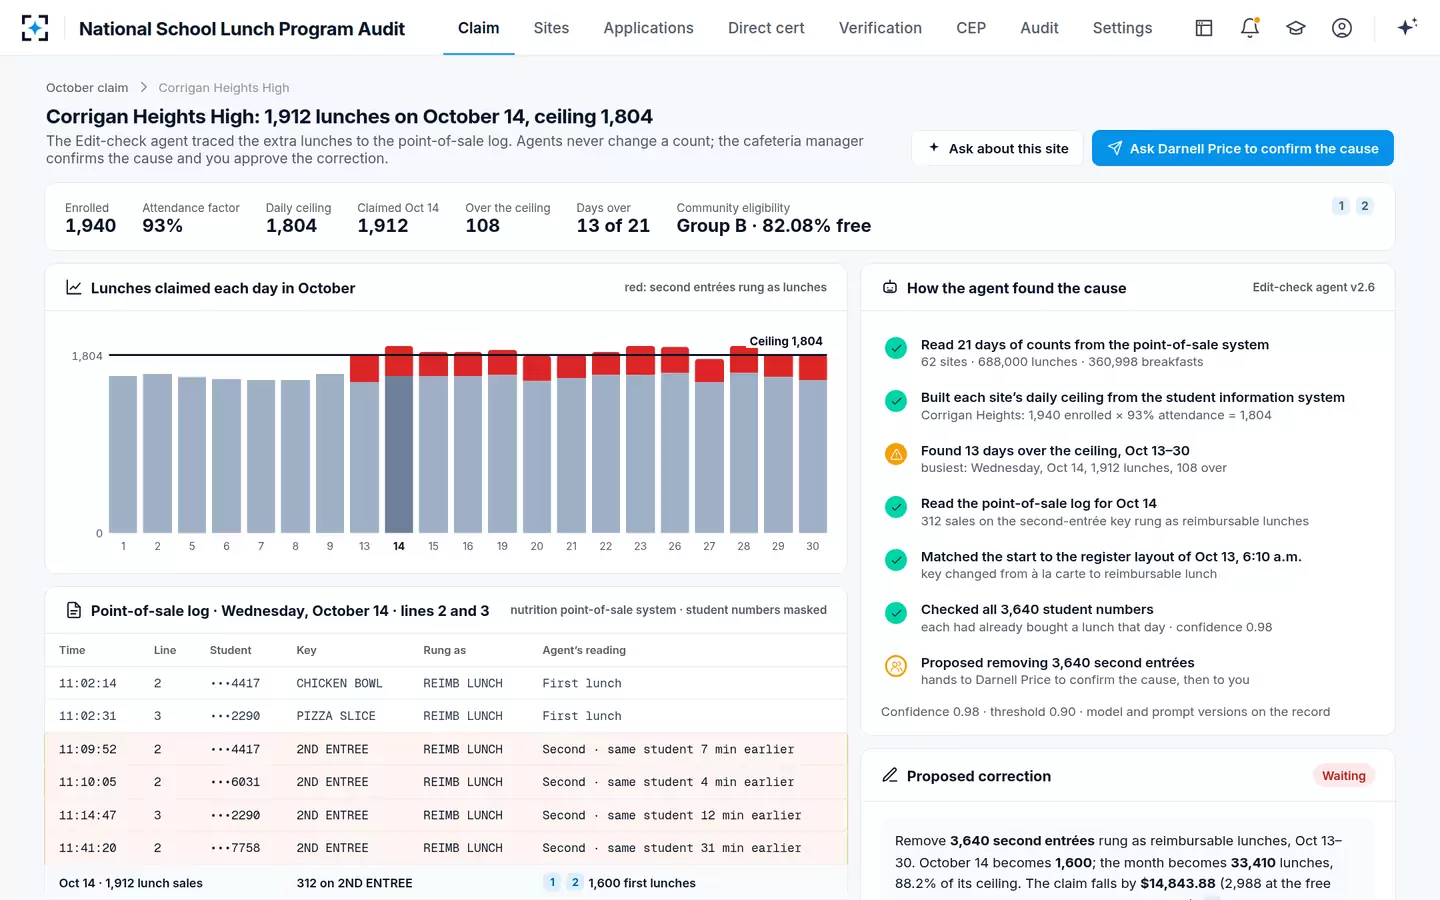Switch to the Sites tab
1440x900 pixels.
tap(551, 28)
